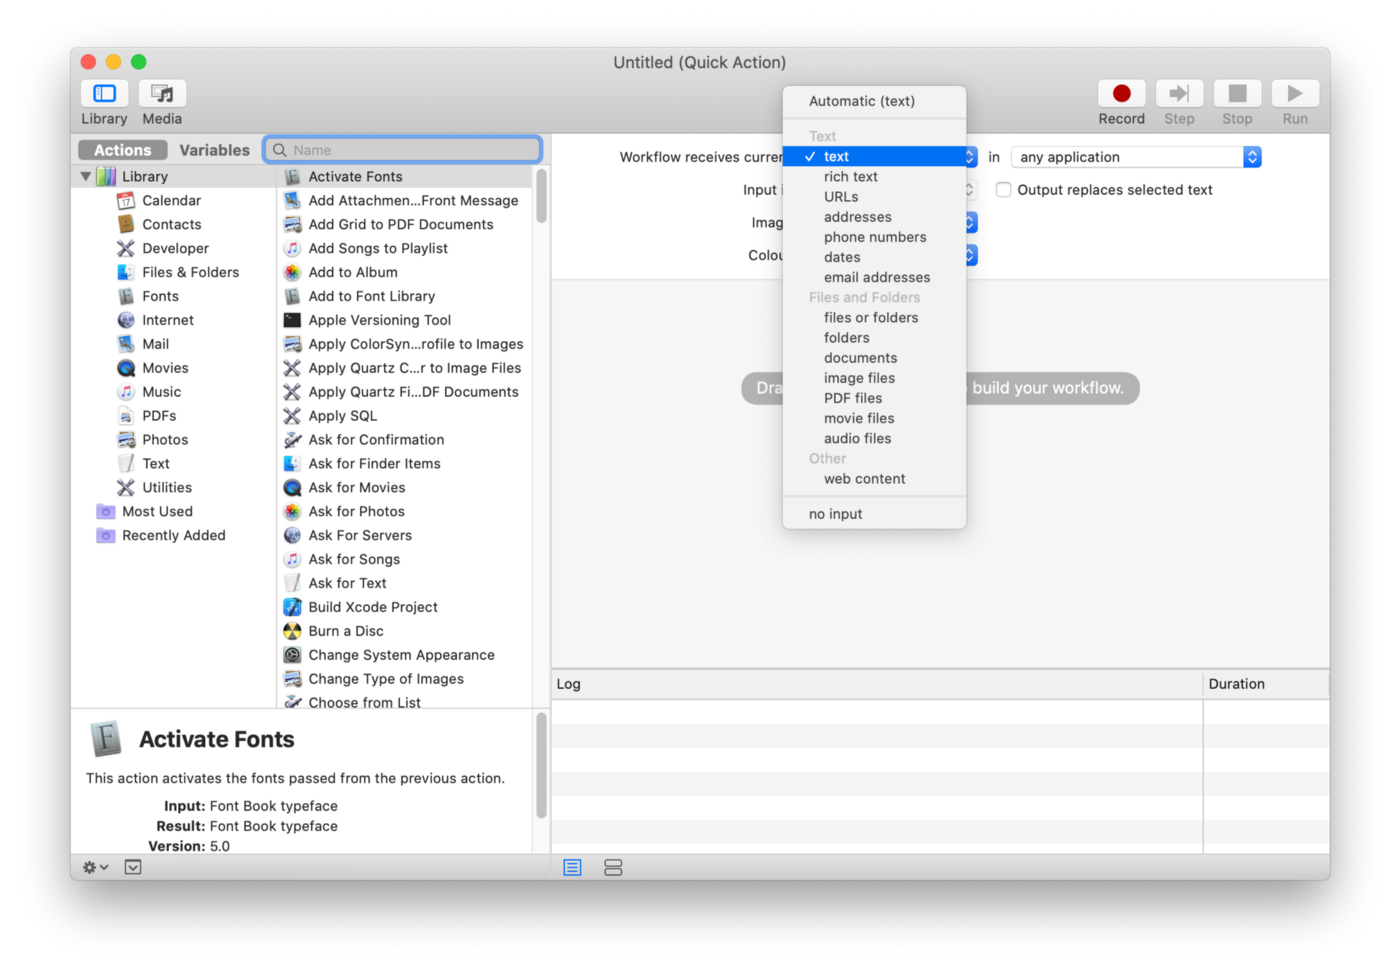
Task: Select the Activate Fonts action
Action: click(404, 177)
